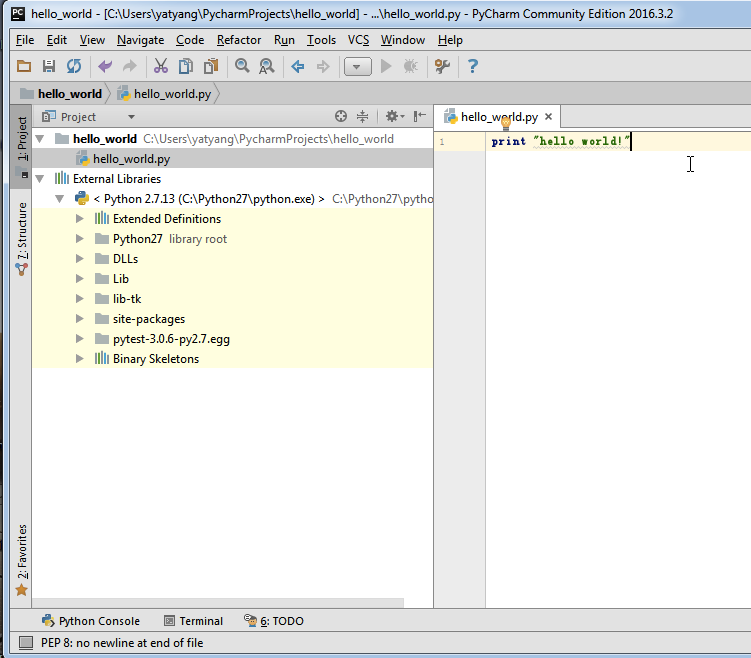Open the 2: Favorites side tool tab
Image resolution: width=751 pixels, height=658 pixels.
click(22, 560)
